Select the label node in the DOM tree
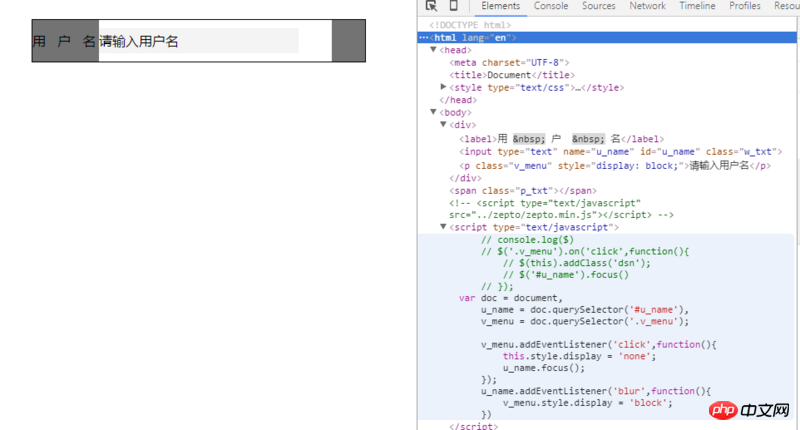Viewport: 800px width, 430px height. [561, 139]
